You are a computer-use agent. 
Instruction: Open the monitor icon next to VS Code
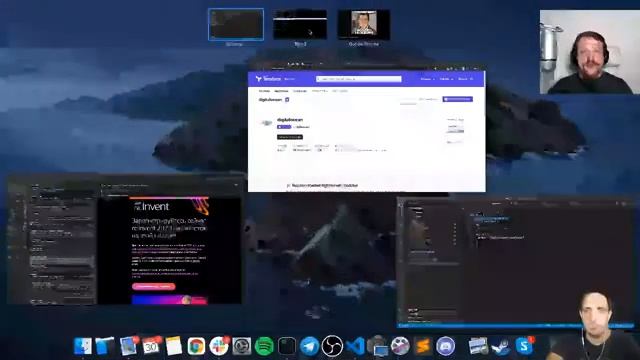(x=378, y=346)
